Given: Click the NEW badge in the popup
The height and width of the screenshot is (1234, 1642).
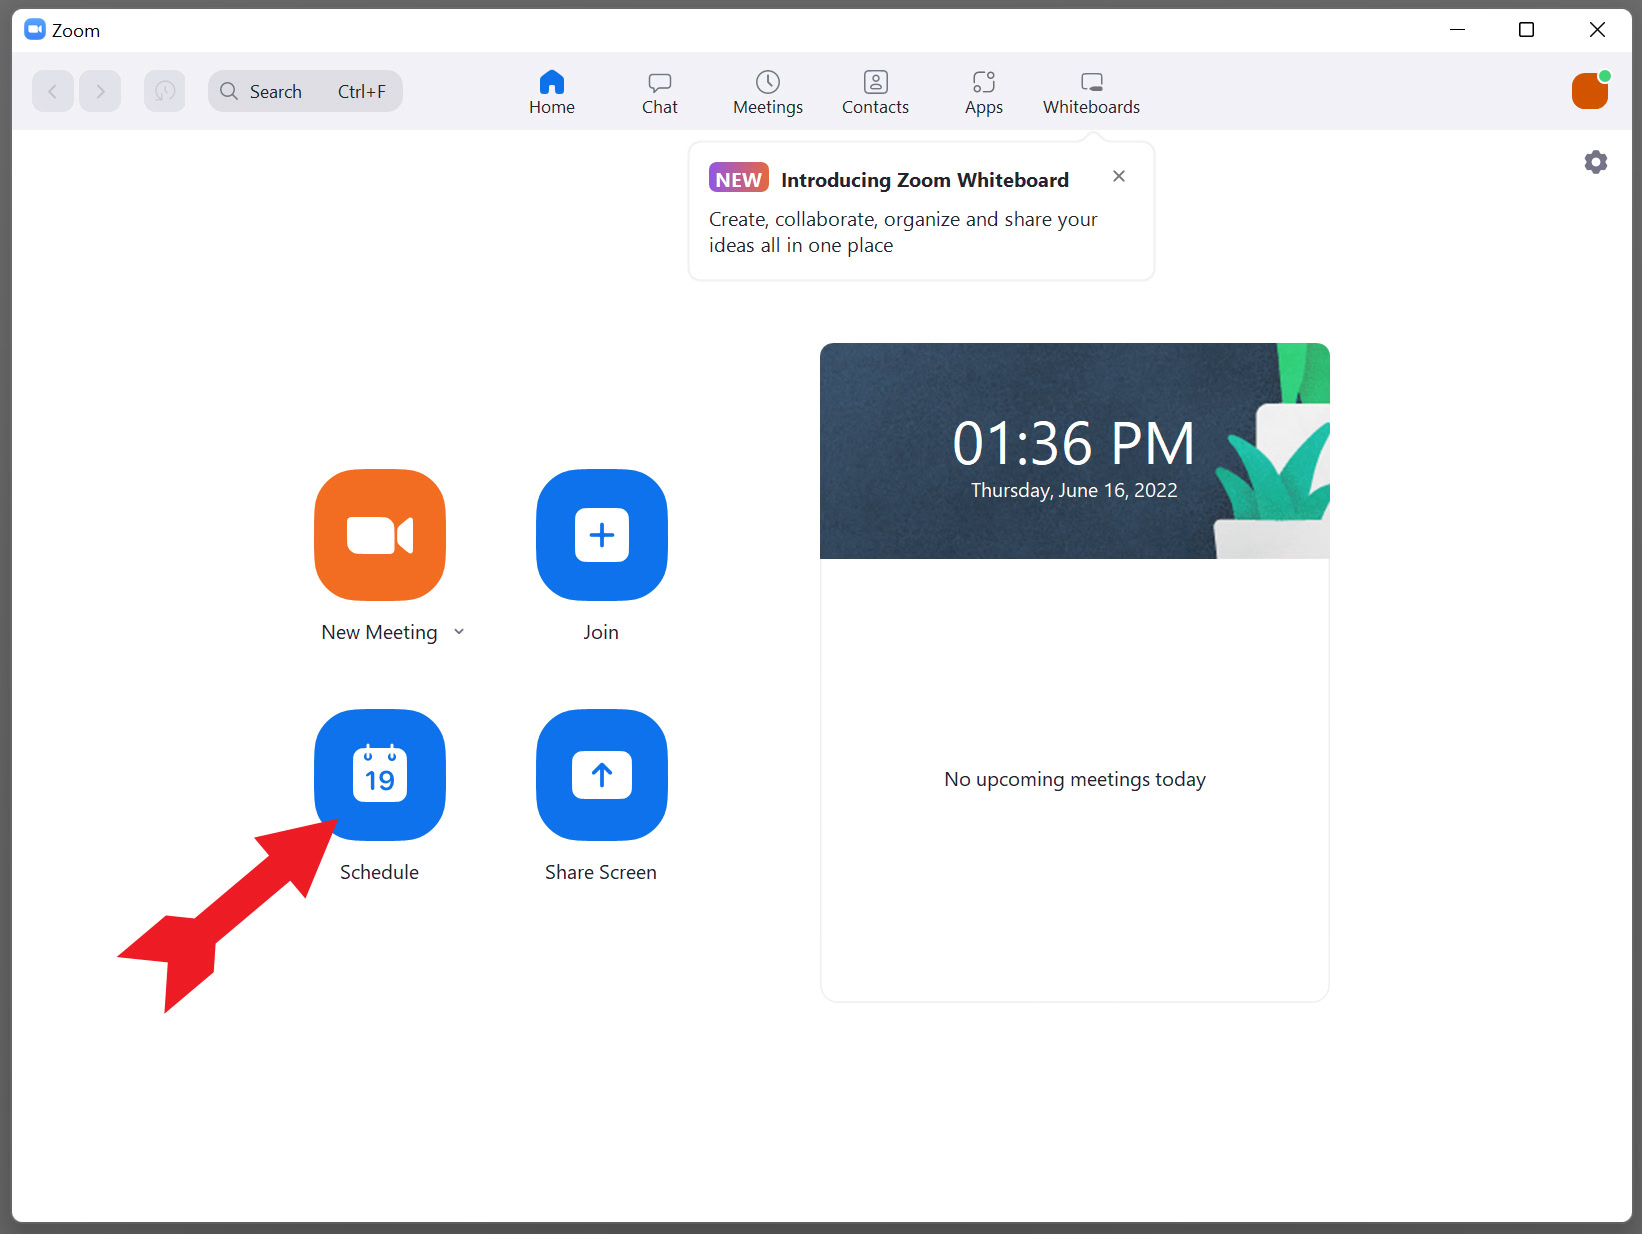Looking at the screenshot, I should point(739,178).
